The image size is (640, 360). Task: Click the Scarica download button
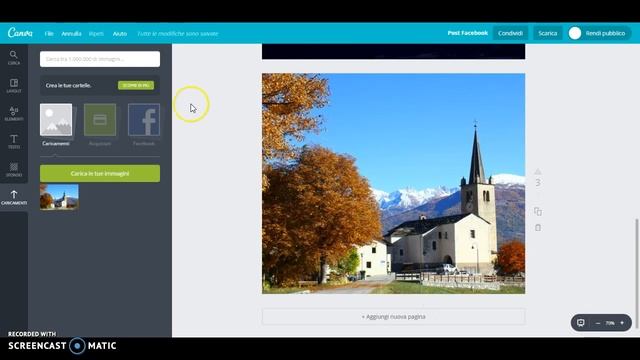tap(547, 33)
